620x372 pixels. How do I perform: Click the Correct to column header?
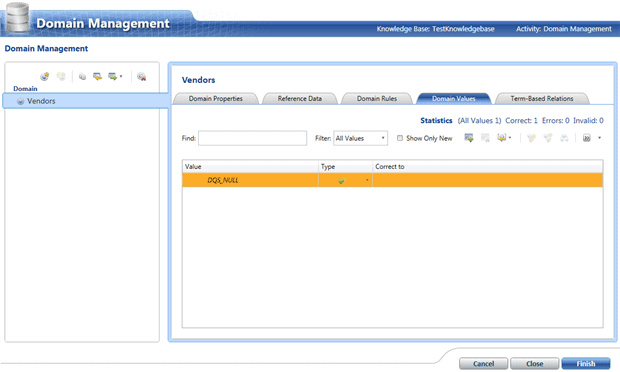point(488,166)
